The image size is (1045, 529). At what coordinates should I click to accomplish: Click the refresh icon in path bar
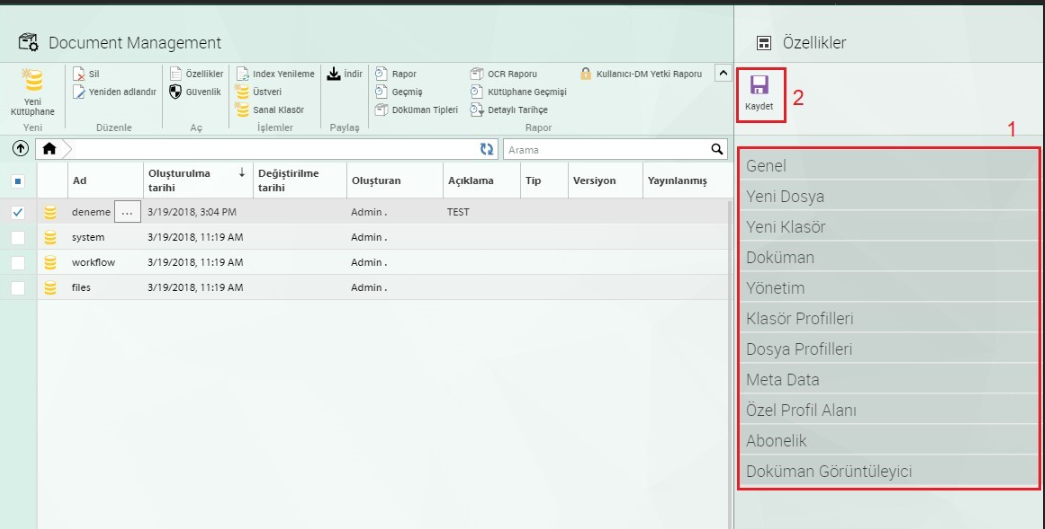coord(487,149)
